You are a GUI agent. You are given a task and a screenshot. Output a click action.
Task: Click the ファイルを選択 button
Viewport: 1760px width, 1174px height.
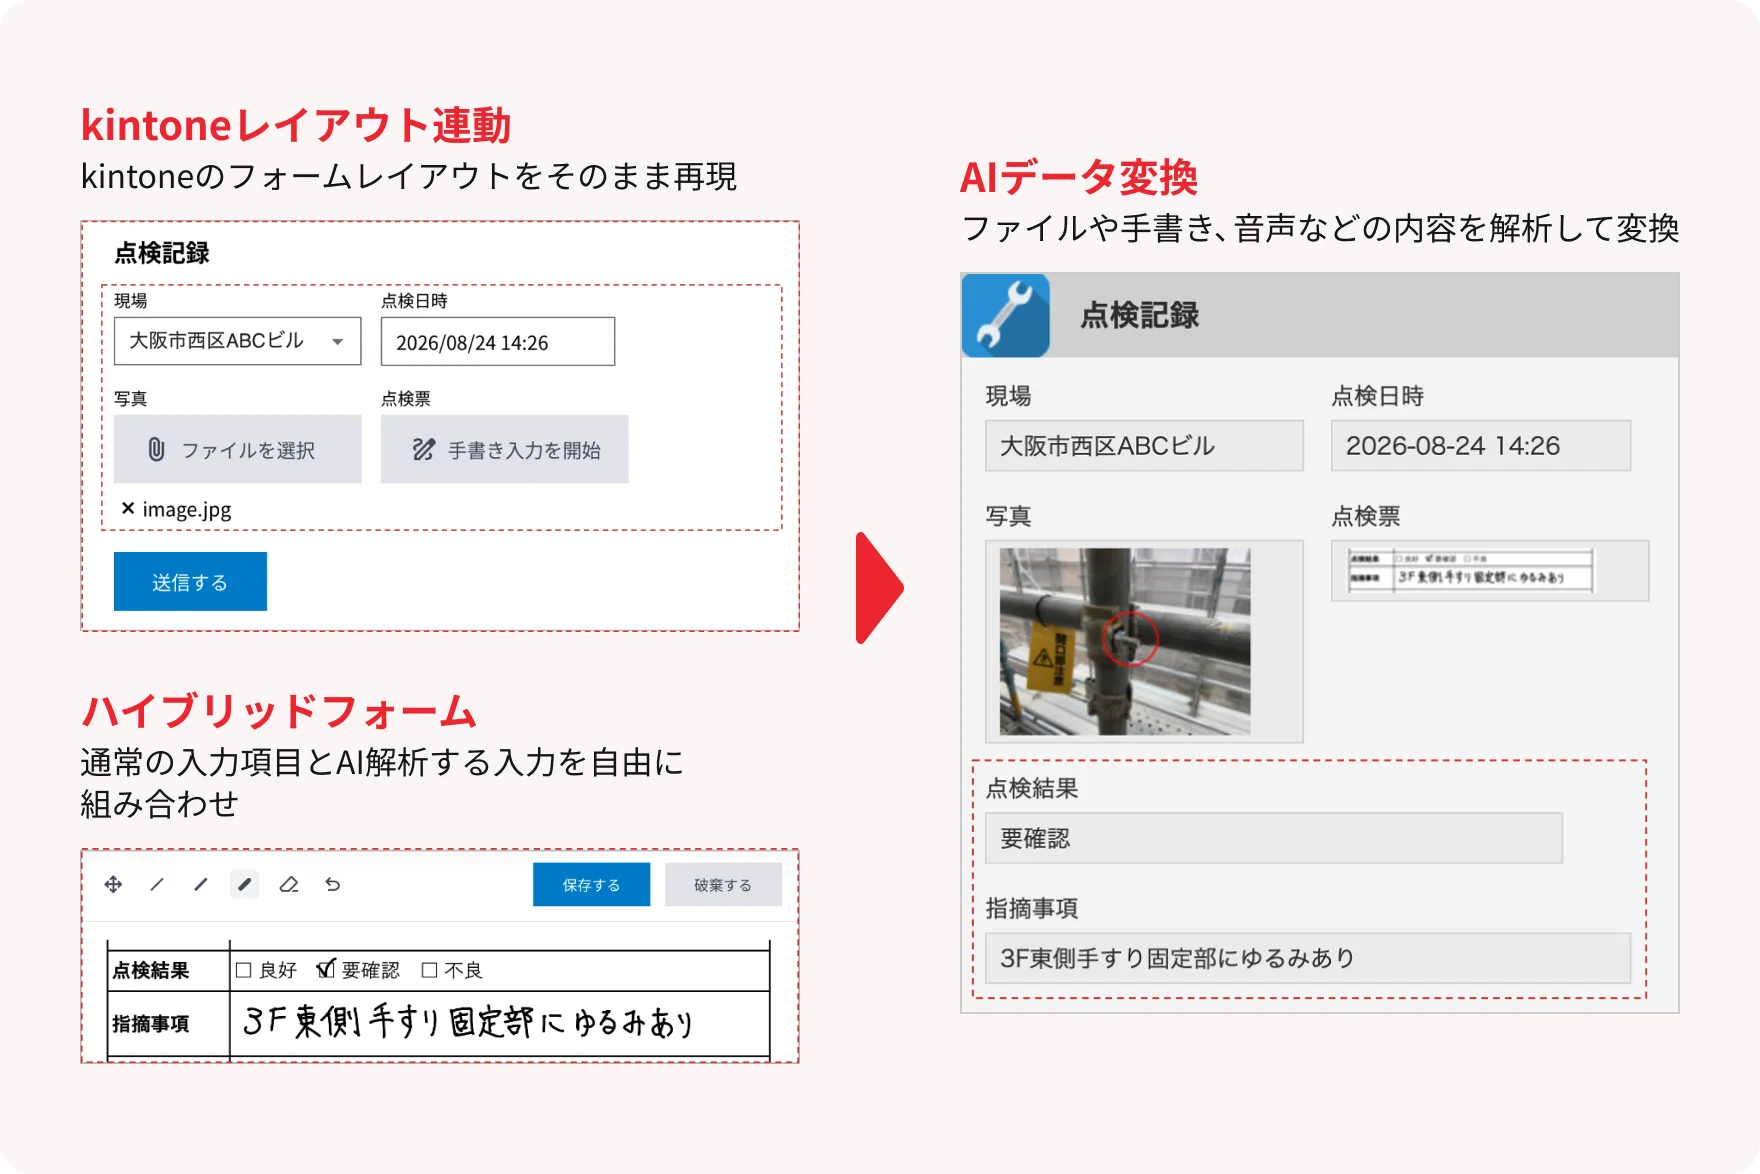pyautogui.click(x=238, y=450)
